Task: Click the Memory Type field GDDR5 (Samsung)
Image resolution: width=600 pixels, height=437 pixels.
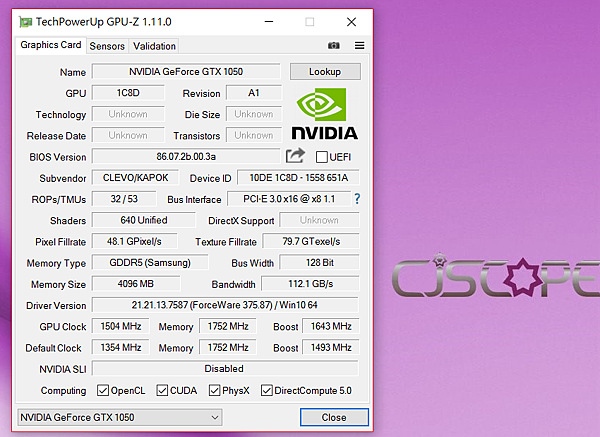Action: coord(150,263)
